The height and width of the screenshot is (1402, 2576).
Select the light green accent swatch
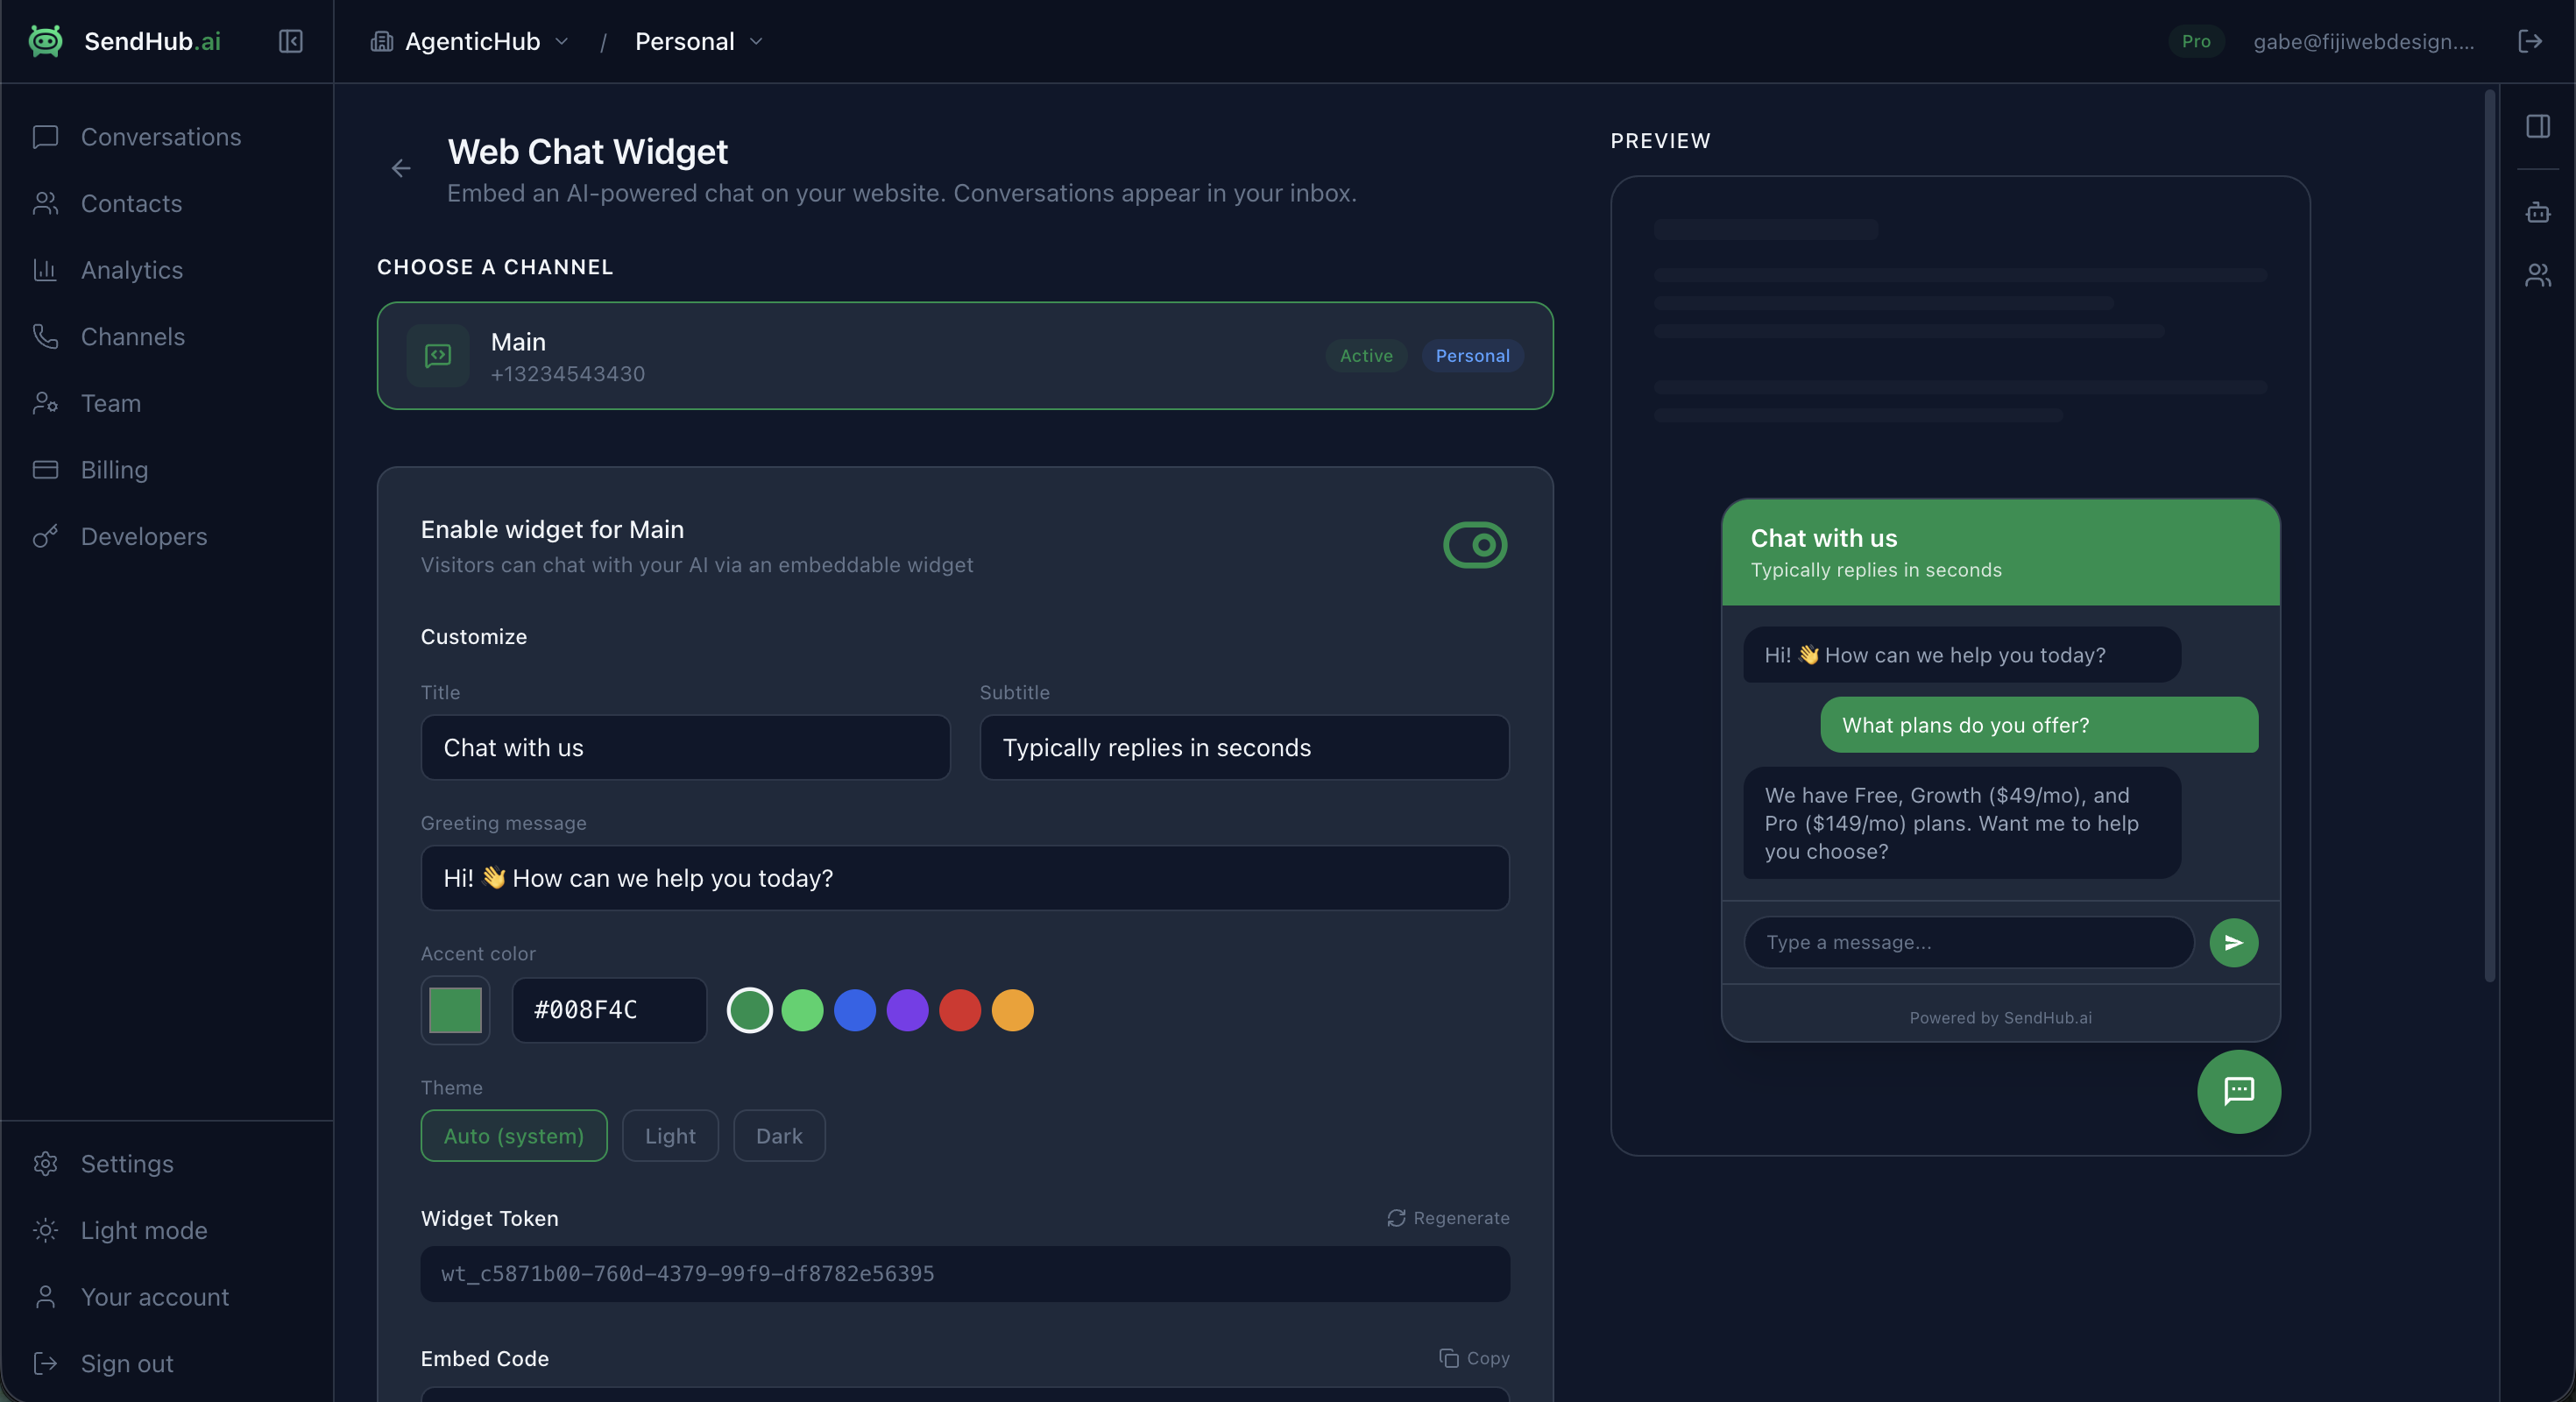pyautogui.click(x=802, y=1010)
